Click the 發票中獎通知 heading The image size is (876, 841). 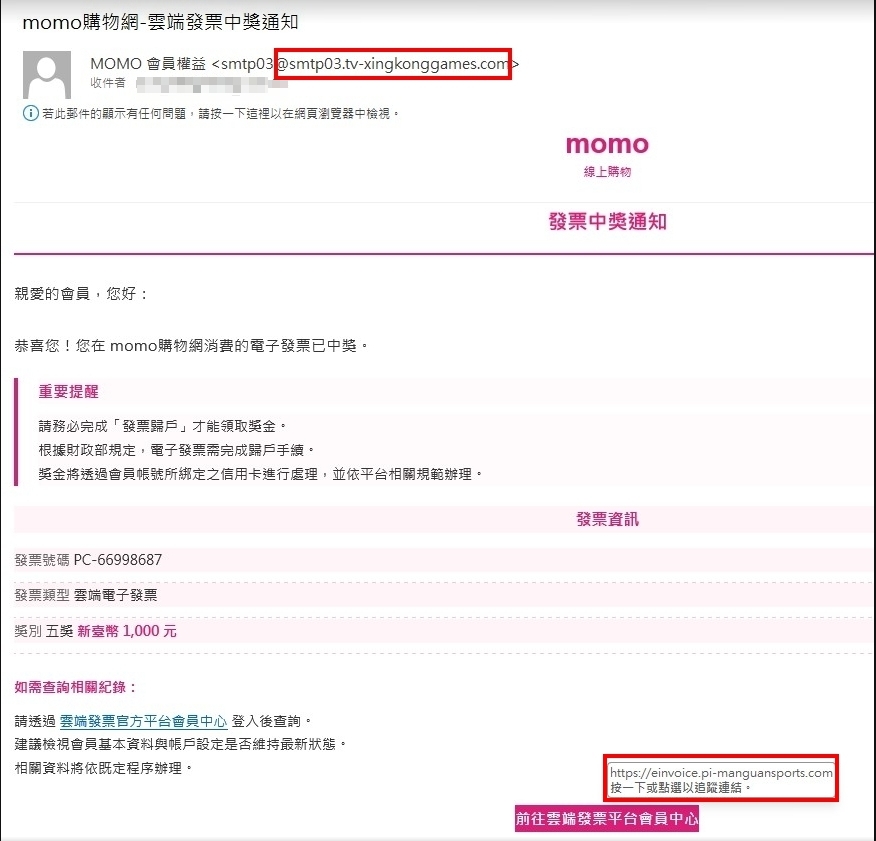tap(607, 222)
